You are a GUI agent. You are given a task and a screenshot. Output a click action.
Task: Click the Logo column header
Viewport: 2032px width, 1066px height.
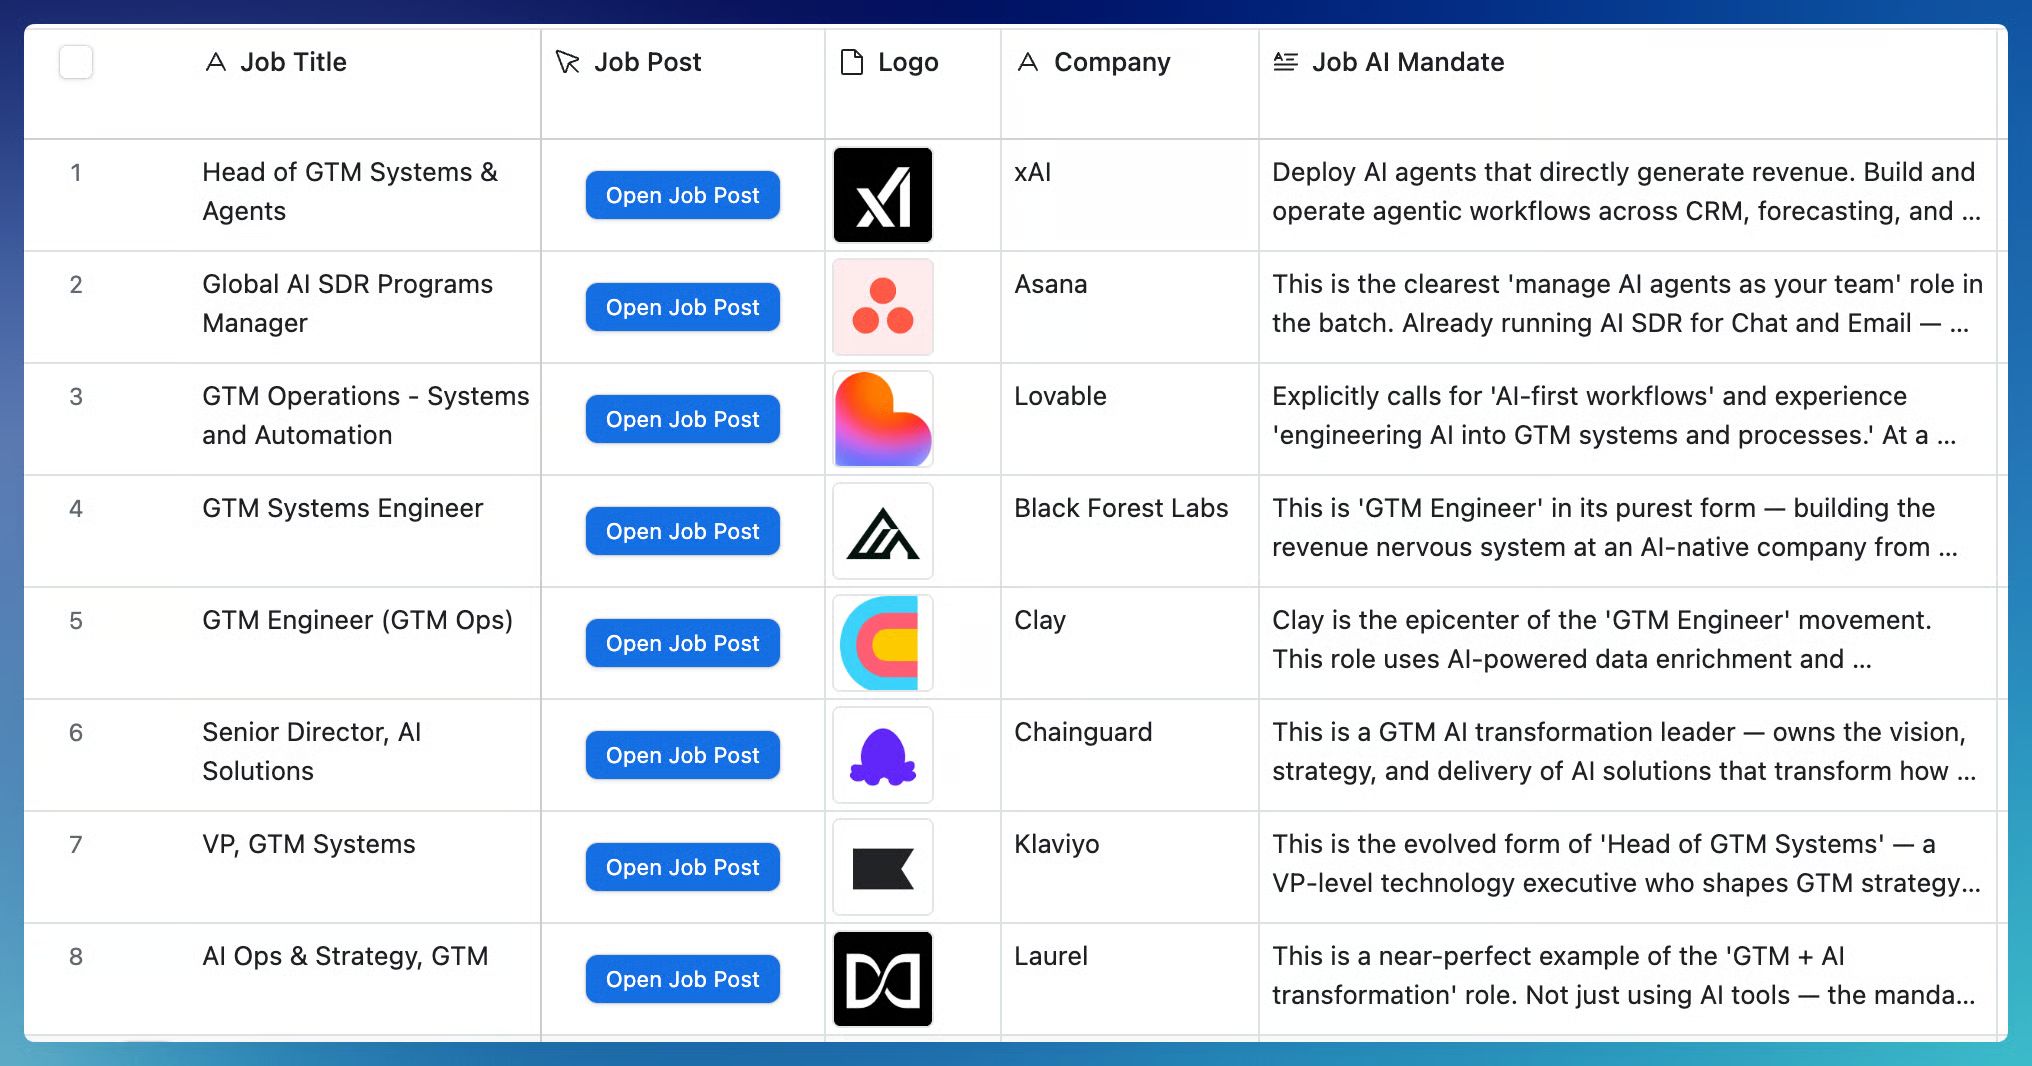tap(907, 62)
